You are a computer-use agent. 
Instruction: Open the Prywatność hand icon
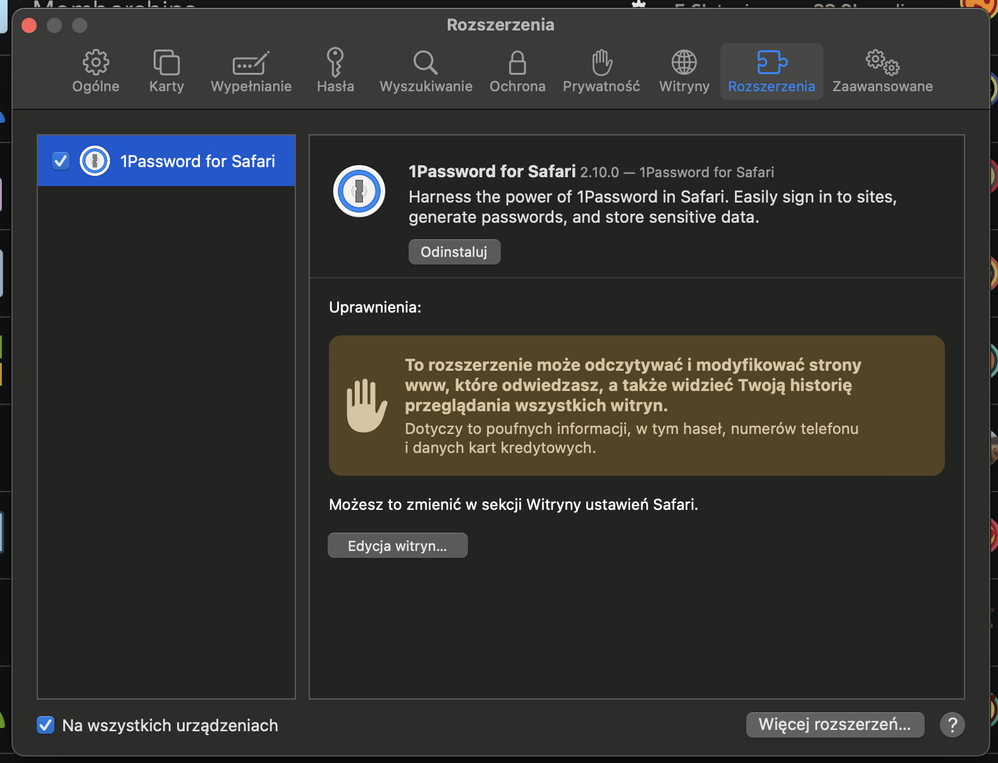pos(601,63)
